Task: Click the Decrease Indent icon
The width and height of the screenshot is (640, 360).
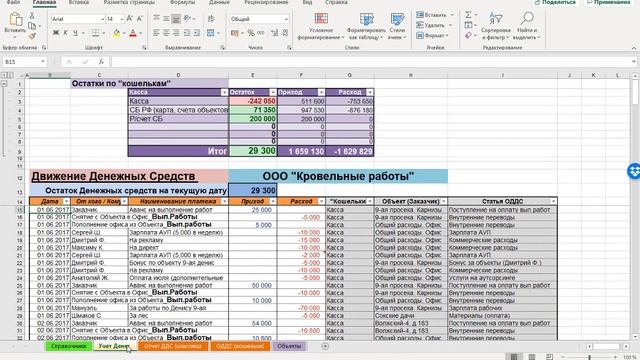Action: click(x=187, y=33)
